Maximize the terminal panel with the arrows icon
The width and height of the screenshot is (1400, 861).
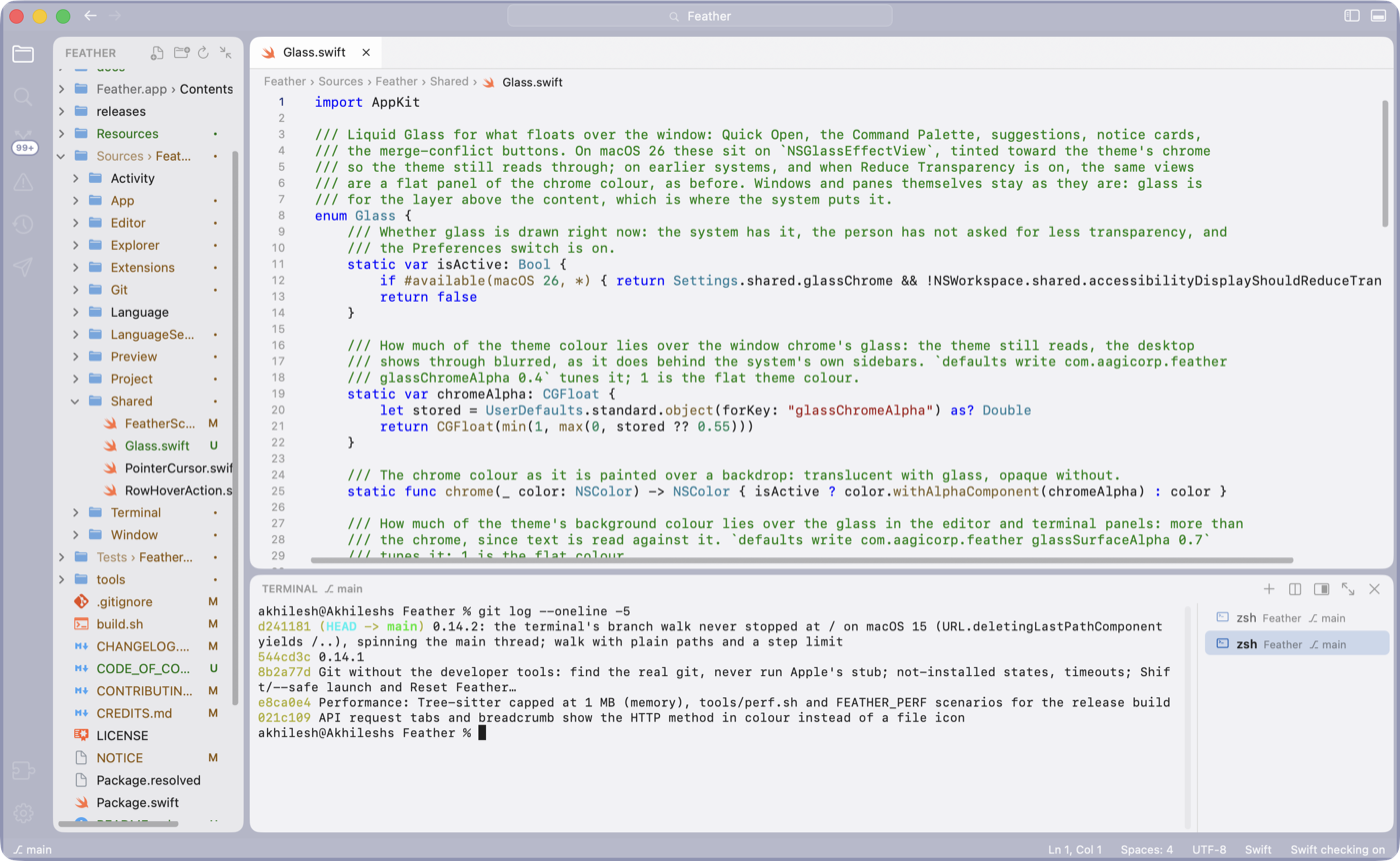(x=1348, y=589)
